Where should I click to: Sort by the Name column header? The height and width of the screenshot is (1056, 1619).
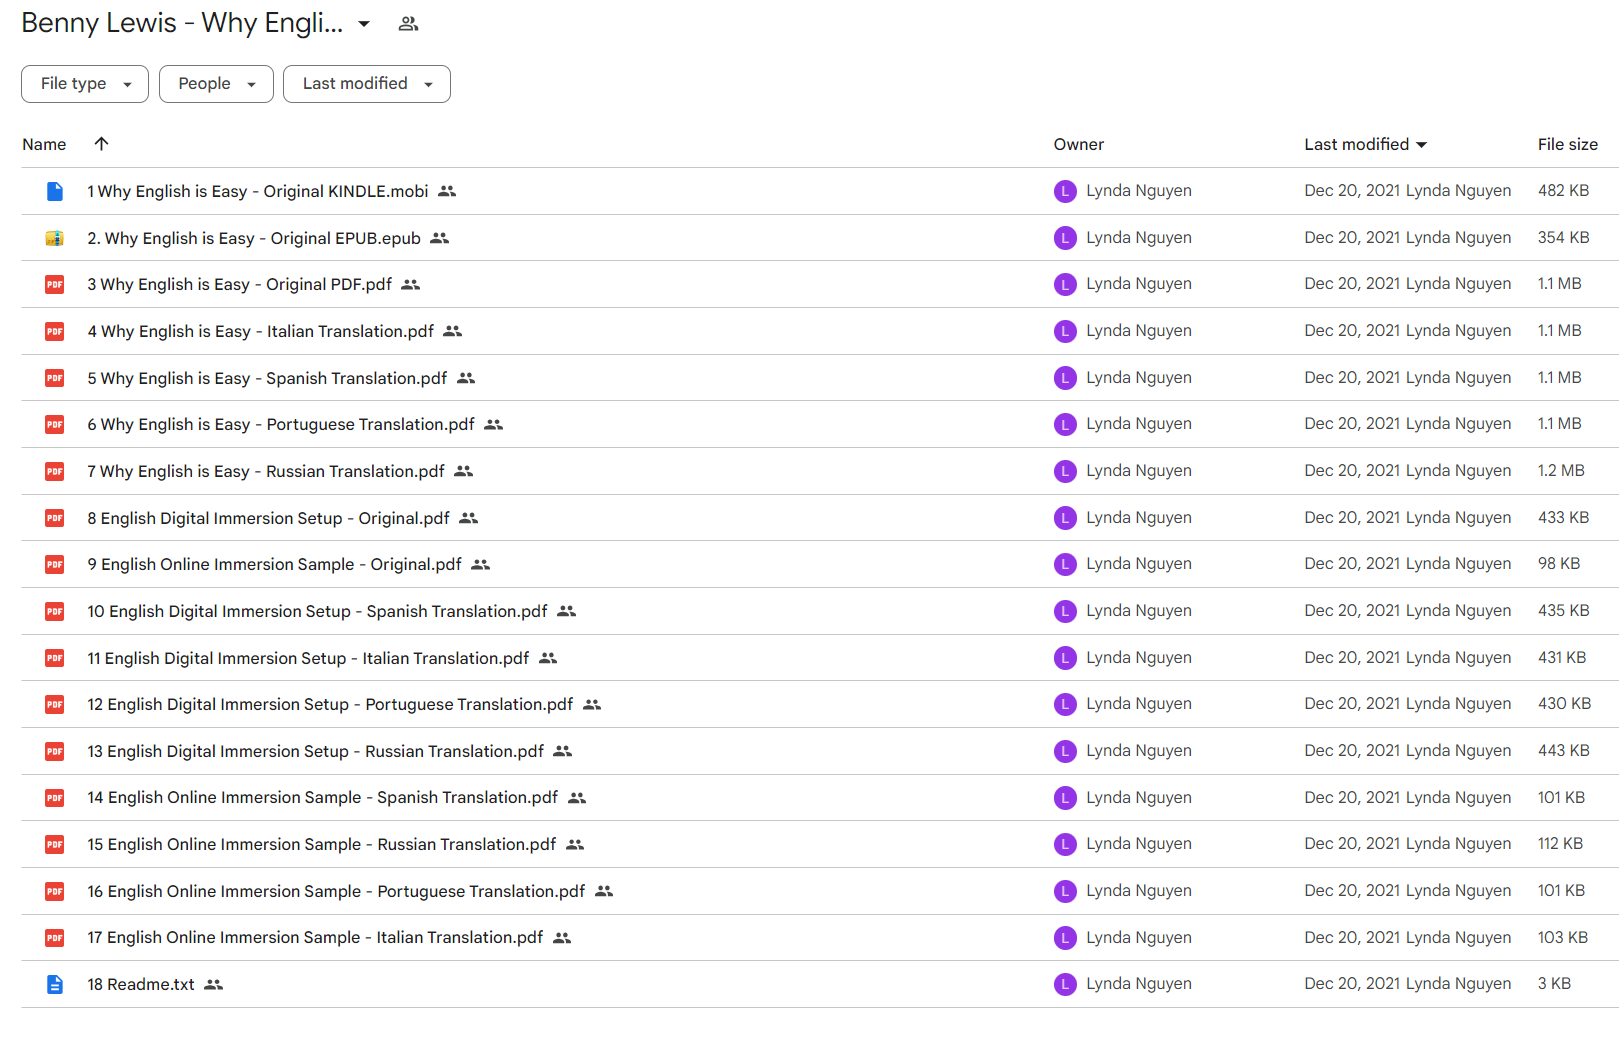click(44, 145)
